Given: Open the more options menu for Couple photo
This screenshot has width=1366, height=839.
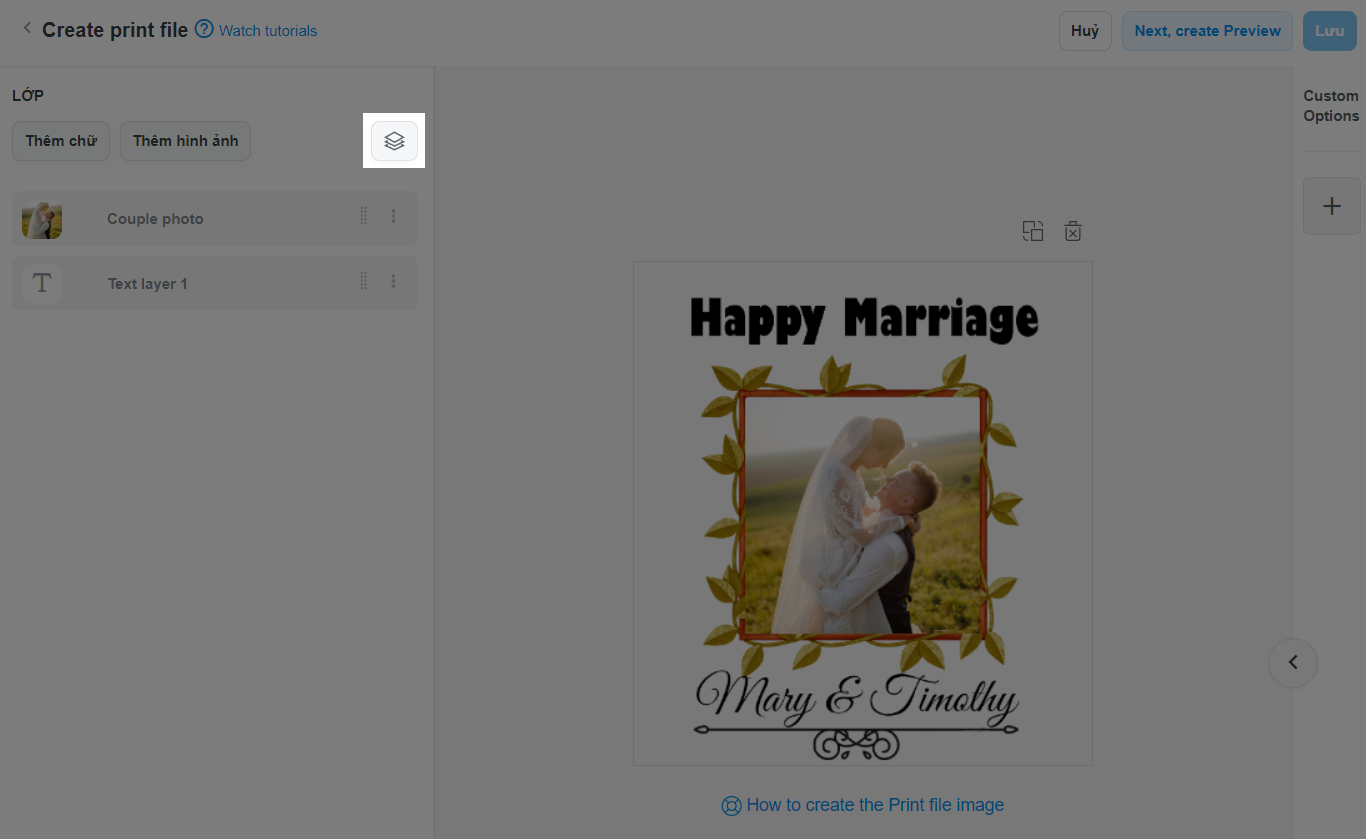Looking at the screenshot, I should pyautogui.click(x=393, y=216).
